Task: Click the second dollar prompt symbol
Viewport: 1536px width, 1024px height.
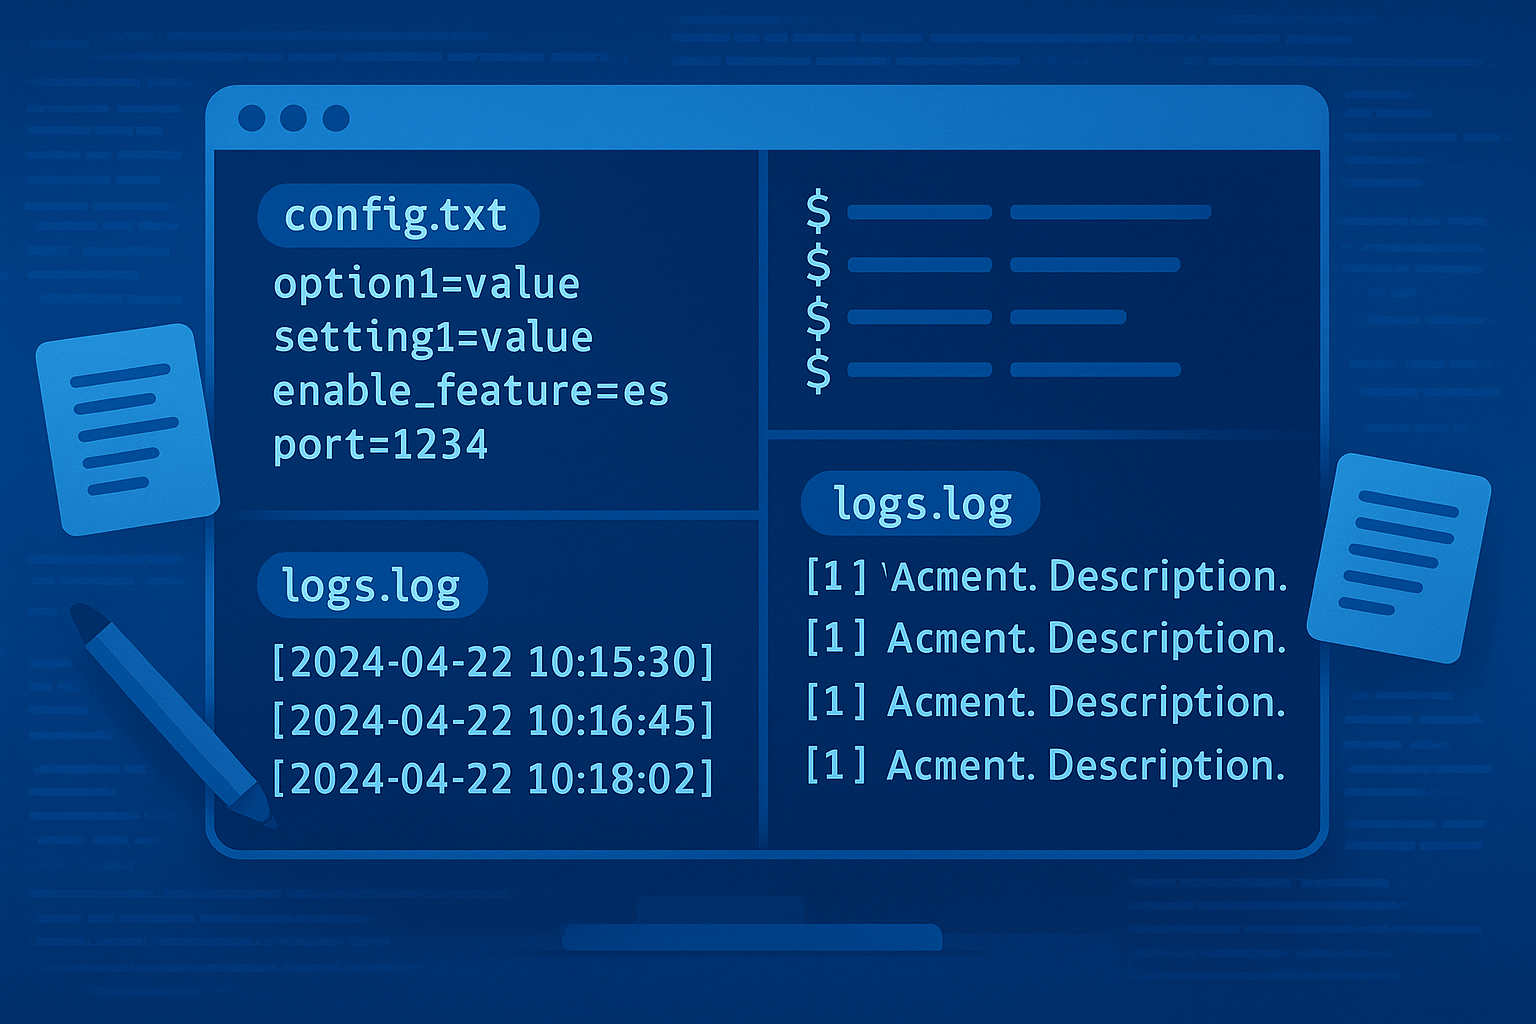Action: click(x=818, y=265)
